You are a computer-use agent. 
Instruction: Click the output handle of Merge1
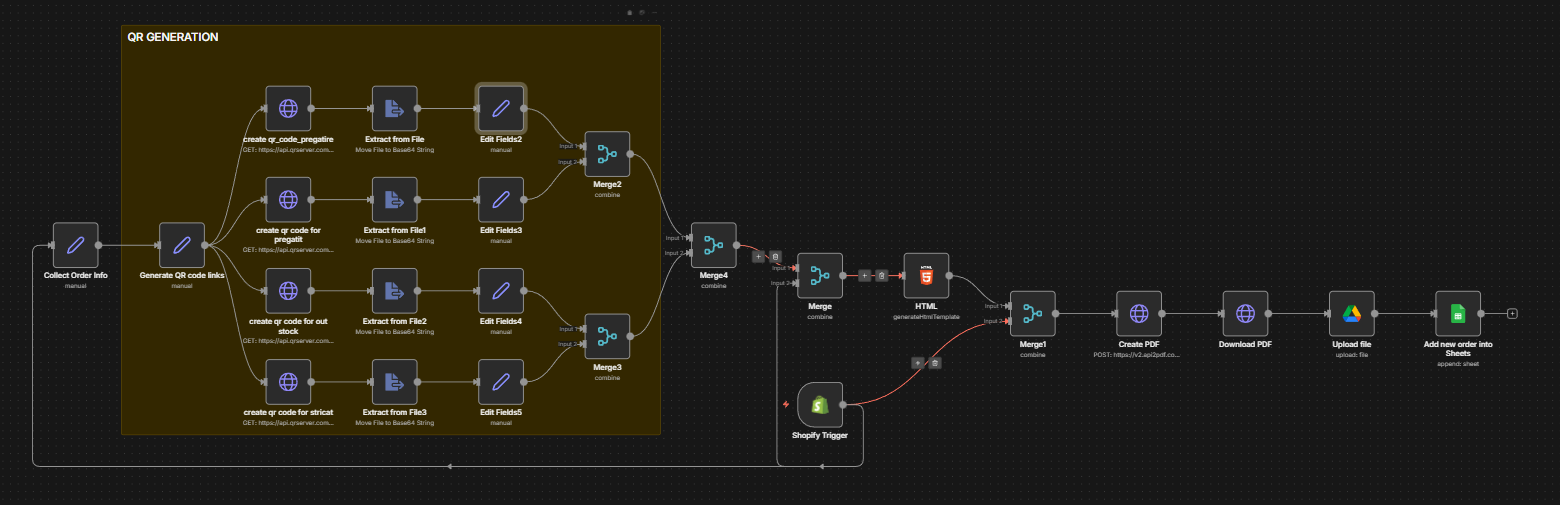1057,314
